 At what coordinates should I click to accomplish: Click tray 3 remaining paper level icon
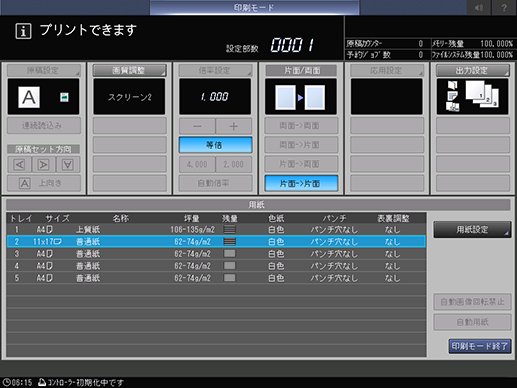[x=230, y=254]
